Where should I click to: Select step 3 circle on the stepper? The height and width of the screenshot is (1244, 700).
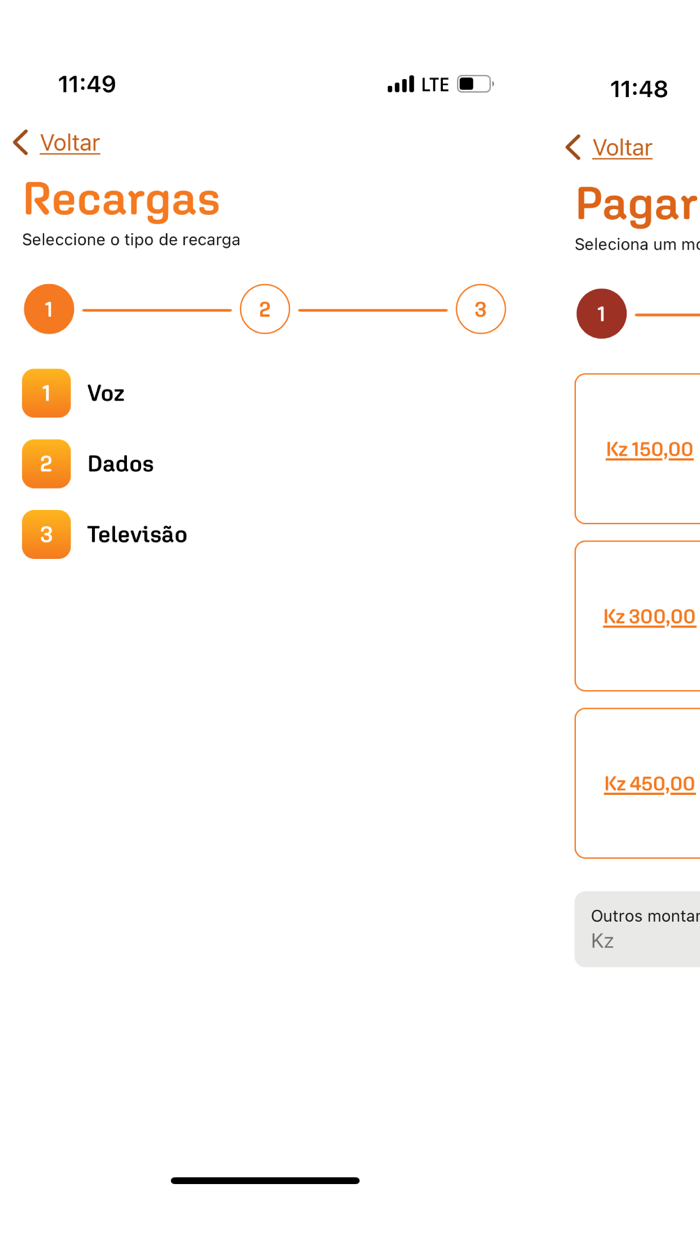481,309
